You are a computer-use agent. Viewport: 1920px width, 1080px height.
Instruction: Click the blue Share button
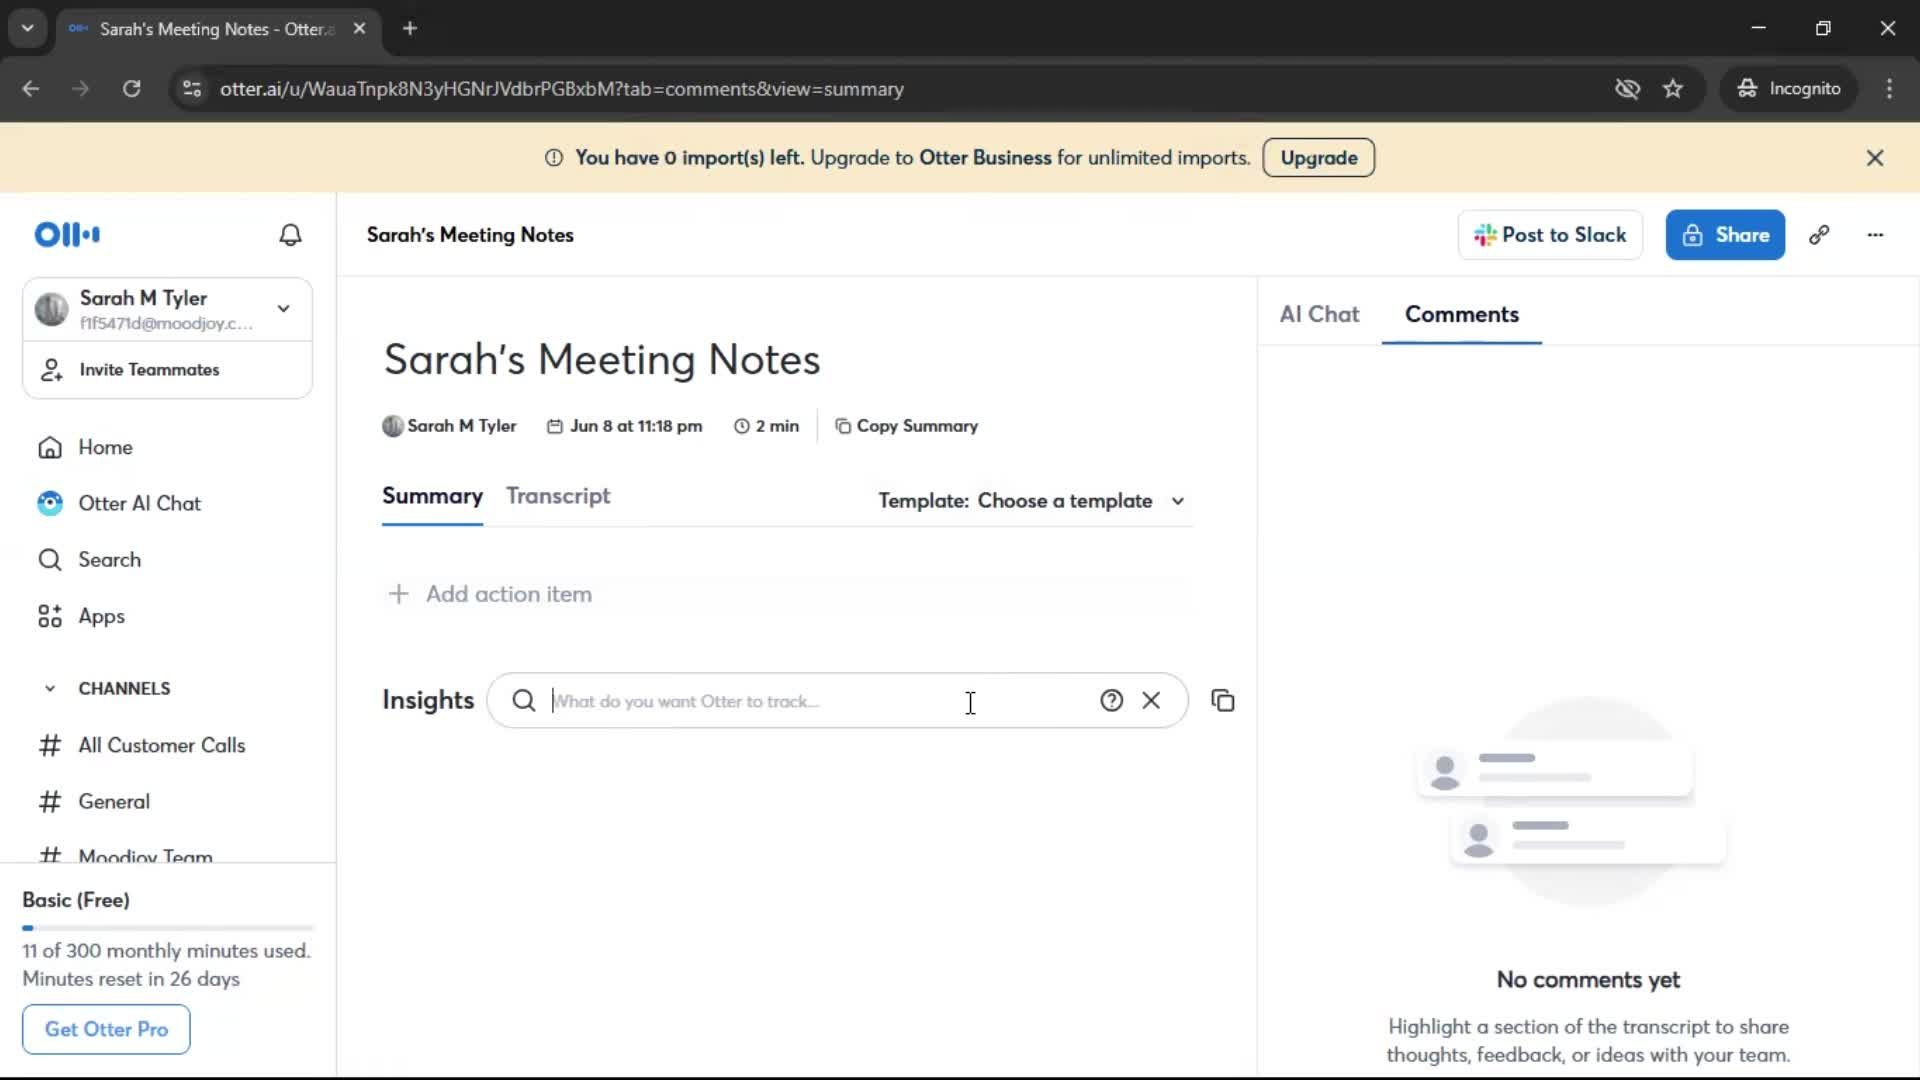click(x=1725, y=235)
